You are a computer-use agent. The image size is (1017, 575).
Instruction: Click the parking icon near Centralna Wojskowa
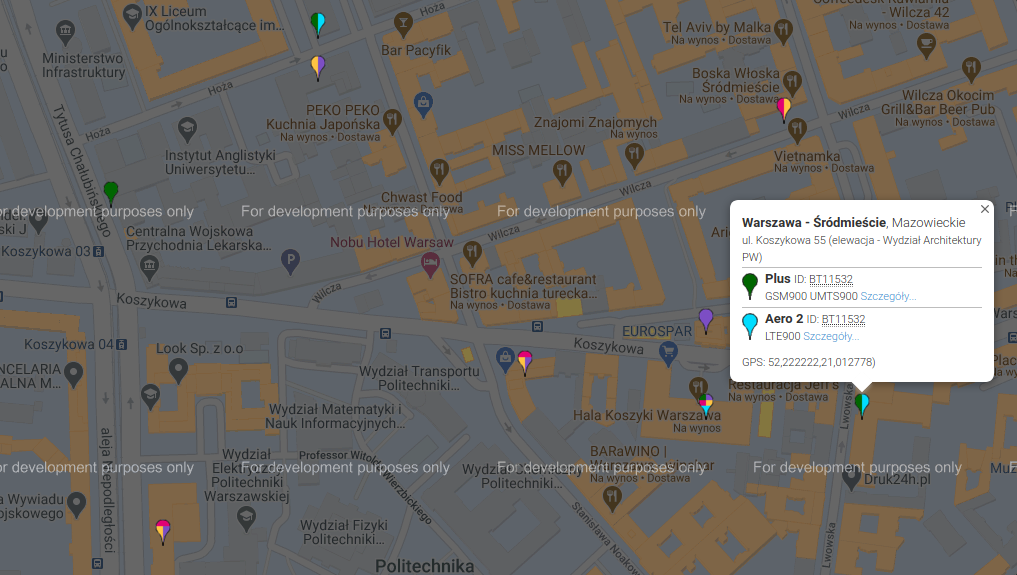coord(290,261)
